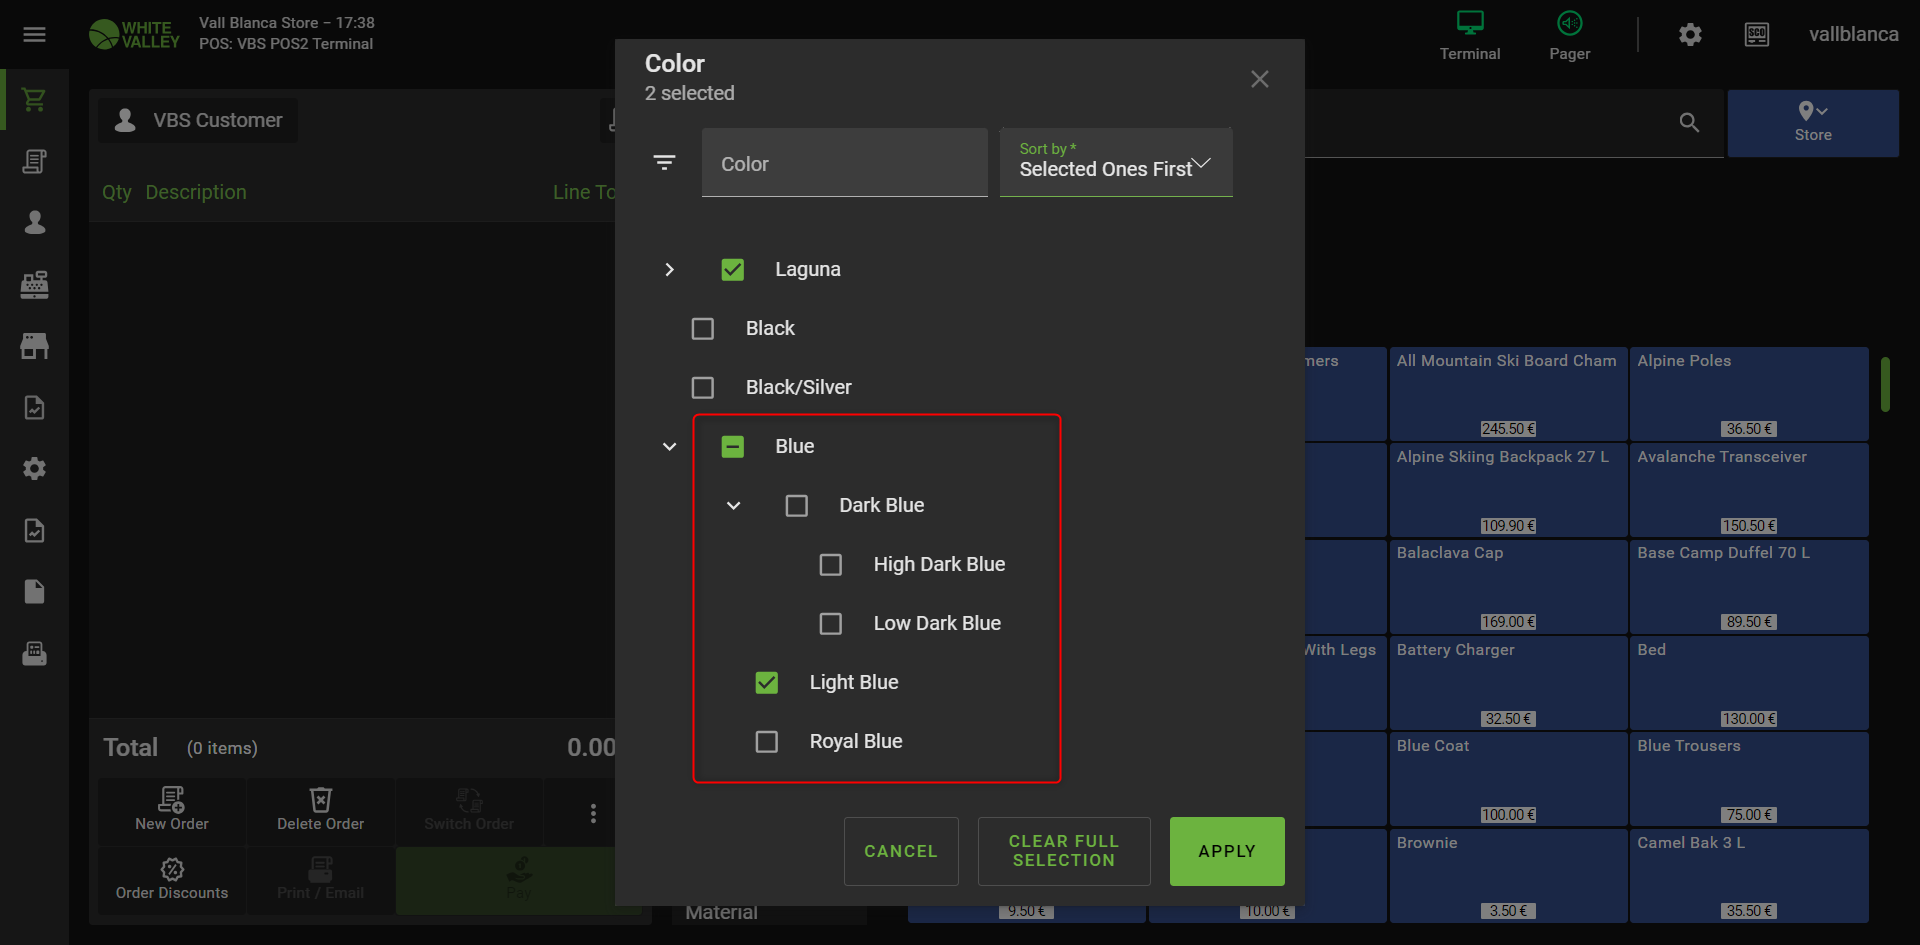Open the Store selector menu
This screenshot has width=1920, height=945.
(x=1812, y=122)
